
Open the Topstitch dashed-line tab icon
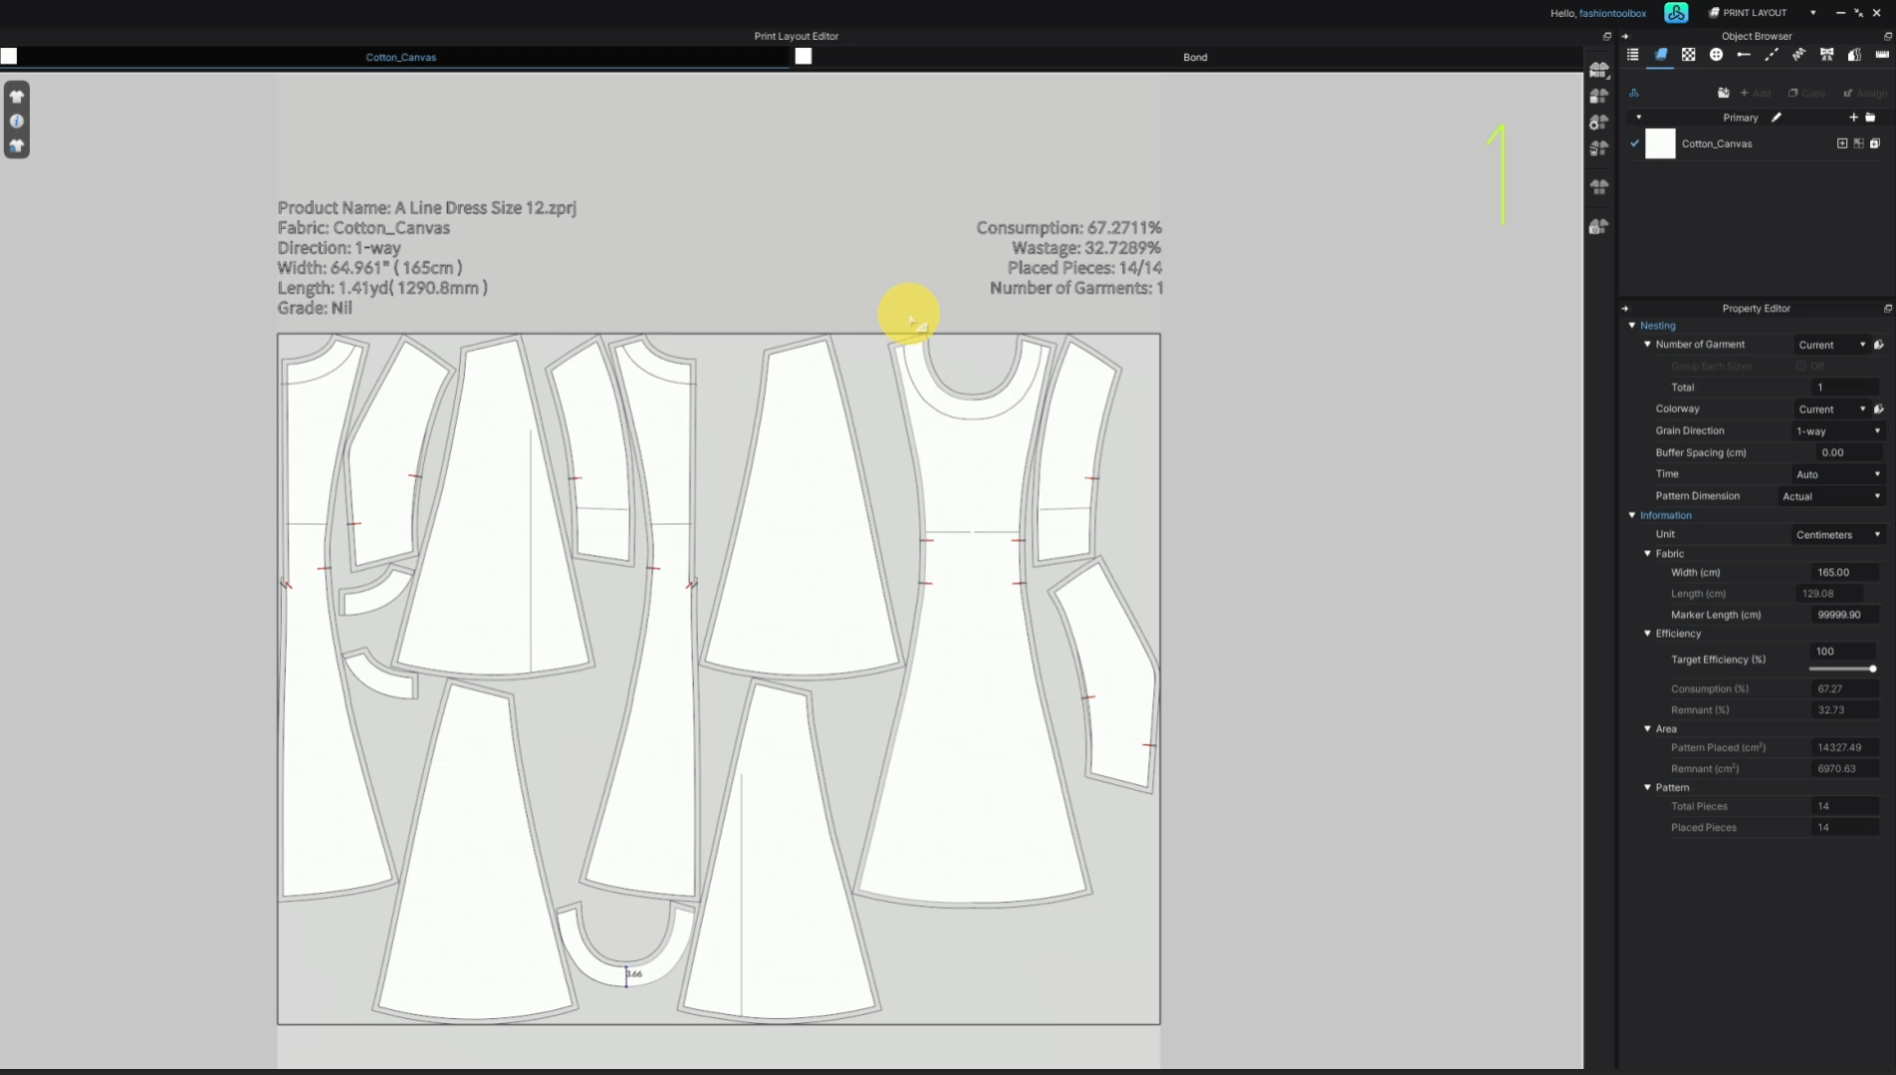[x=1771, y=55]
